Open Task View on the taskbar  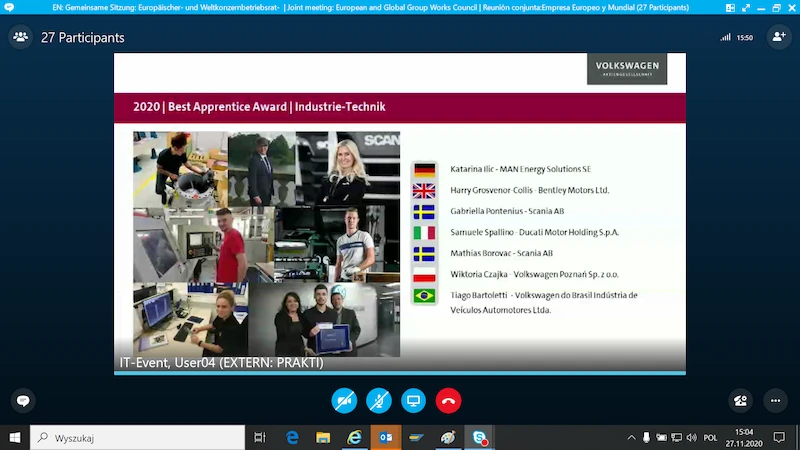[260, 437]
